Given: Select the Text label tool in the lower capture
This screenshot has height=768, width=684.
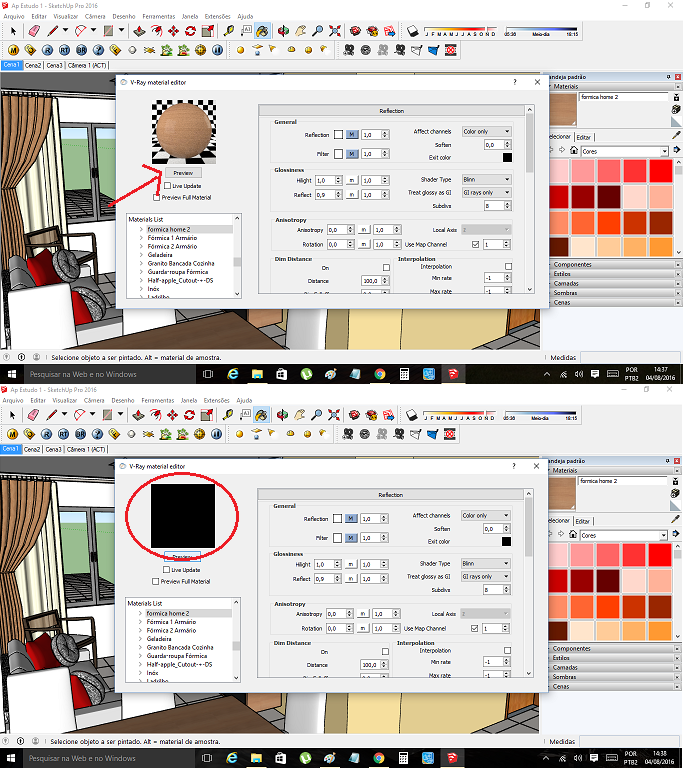Looking at the screenshot, I should click(x=245, y=414).
